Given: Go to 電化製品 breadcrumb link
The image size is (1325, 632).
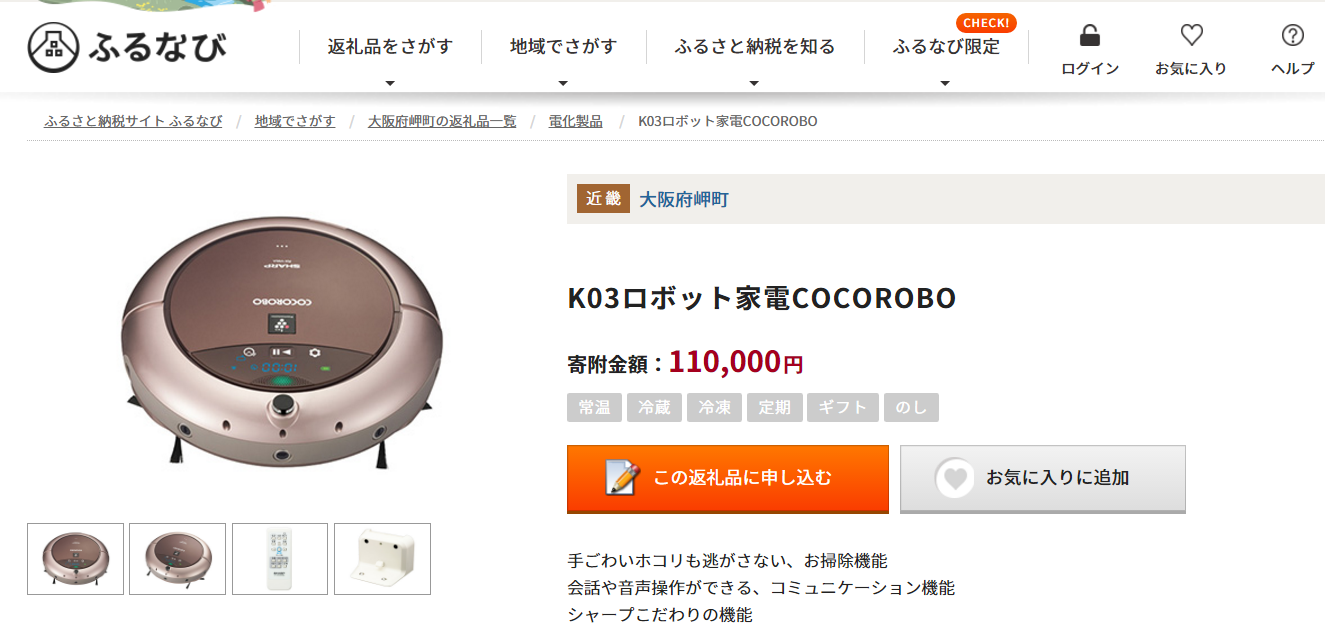Looking at the screenshot, I should pyautogui.click(x=576, y=121).
